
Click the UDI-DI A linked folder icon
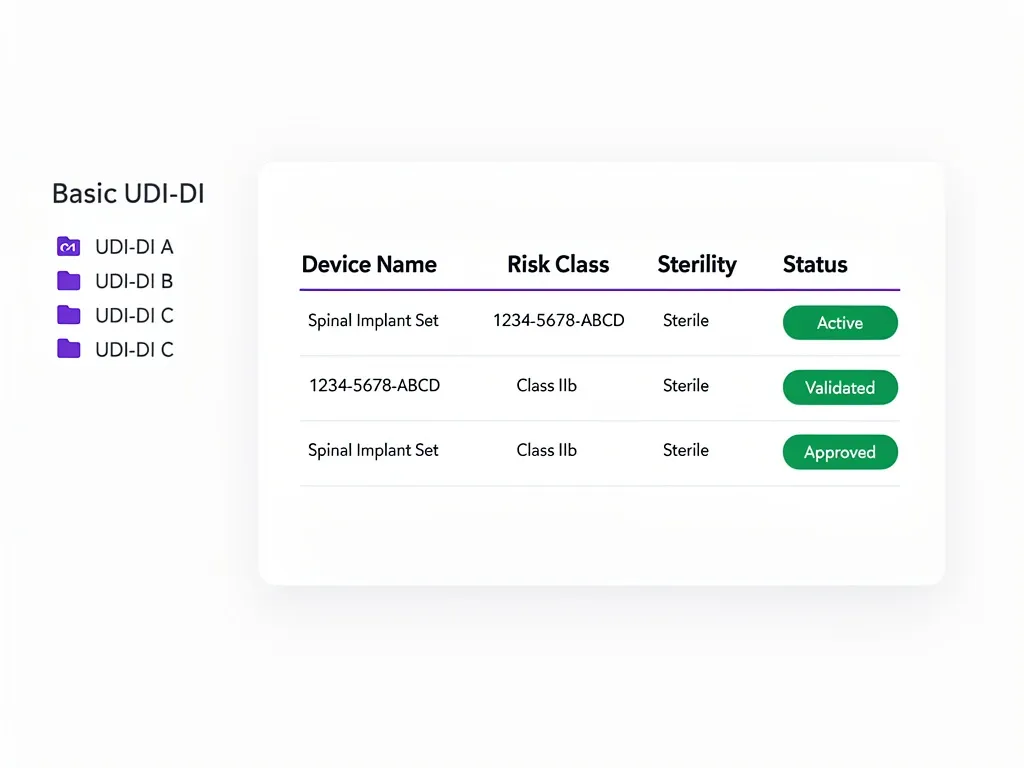point(68,246)
